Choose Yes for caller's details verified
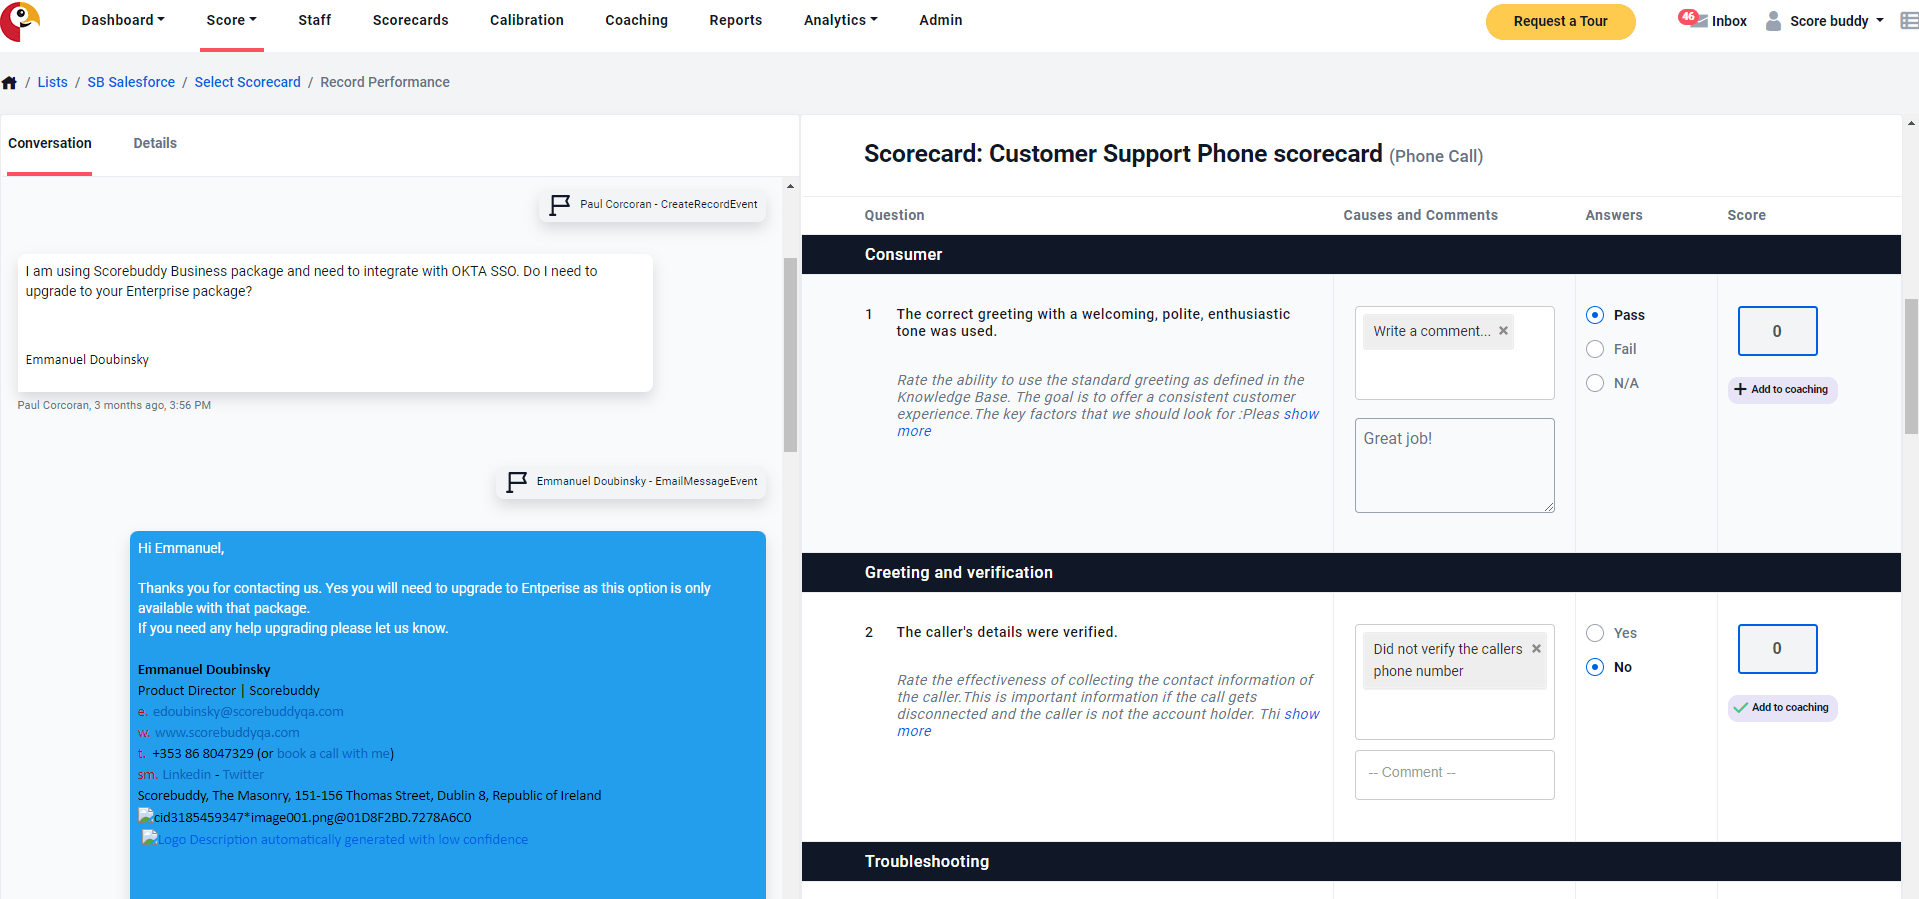This screenshot has width=1919, height=899. [1595, 633]
